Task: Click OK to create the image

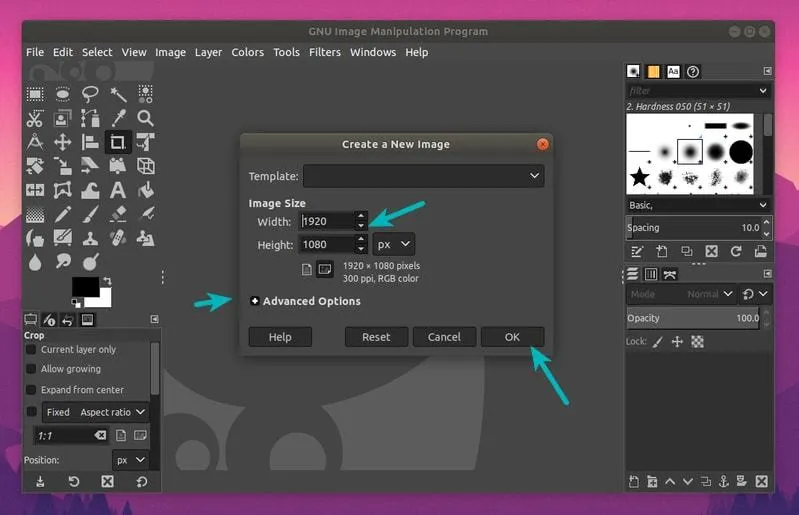Action: click(512, 337)
